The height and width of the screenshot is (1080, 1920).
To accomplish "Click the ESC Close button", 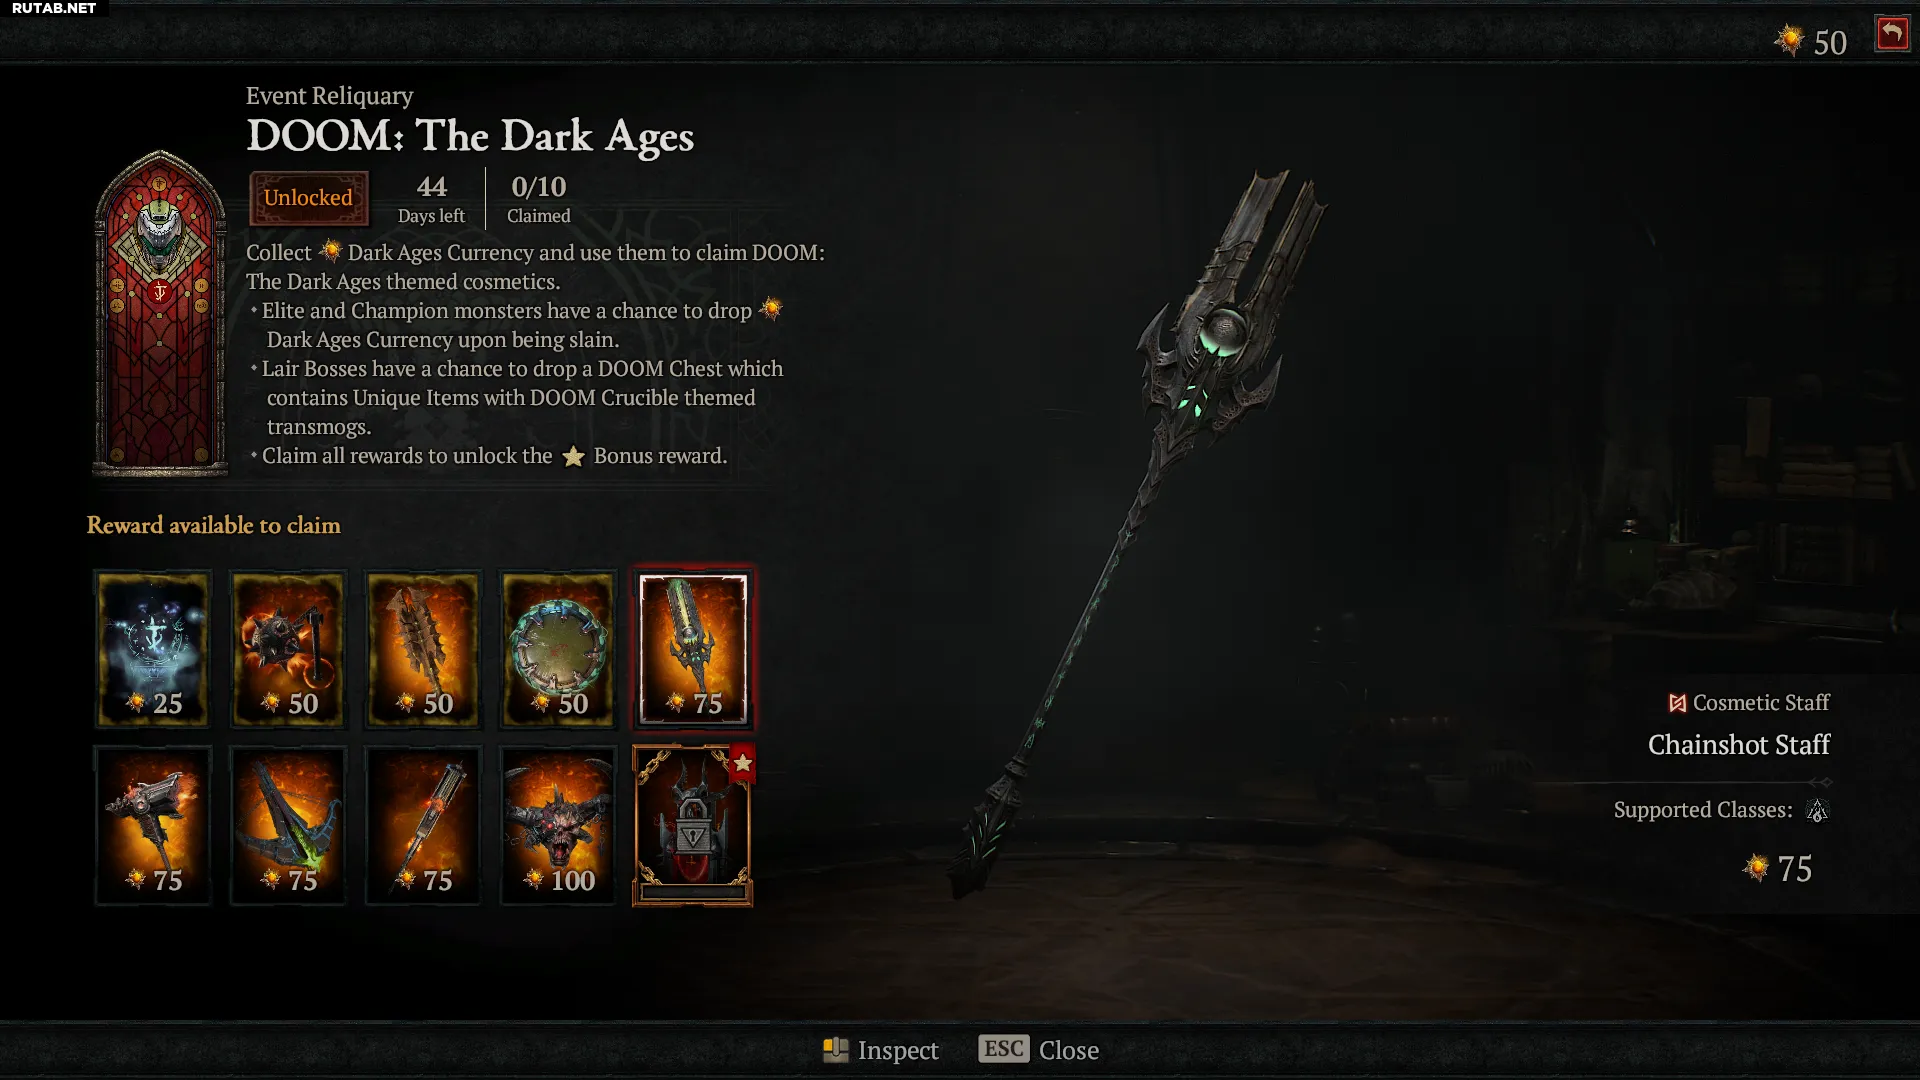I will [1039, 1050].
